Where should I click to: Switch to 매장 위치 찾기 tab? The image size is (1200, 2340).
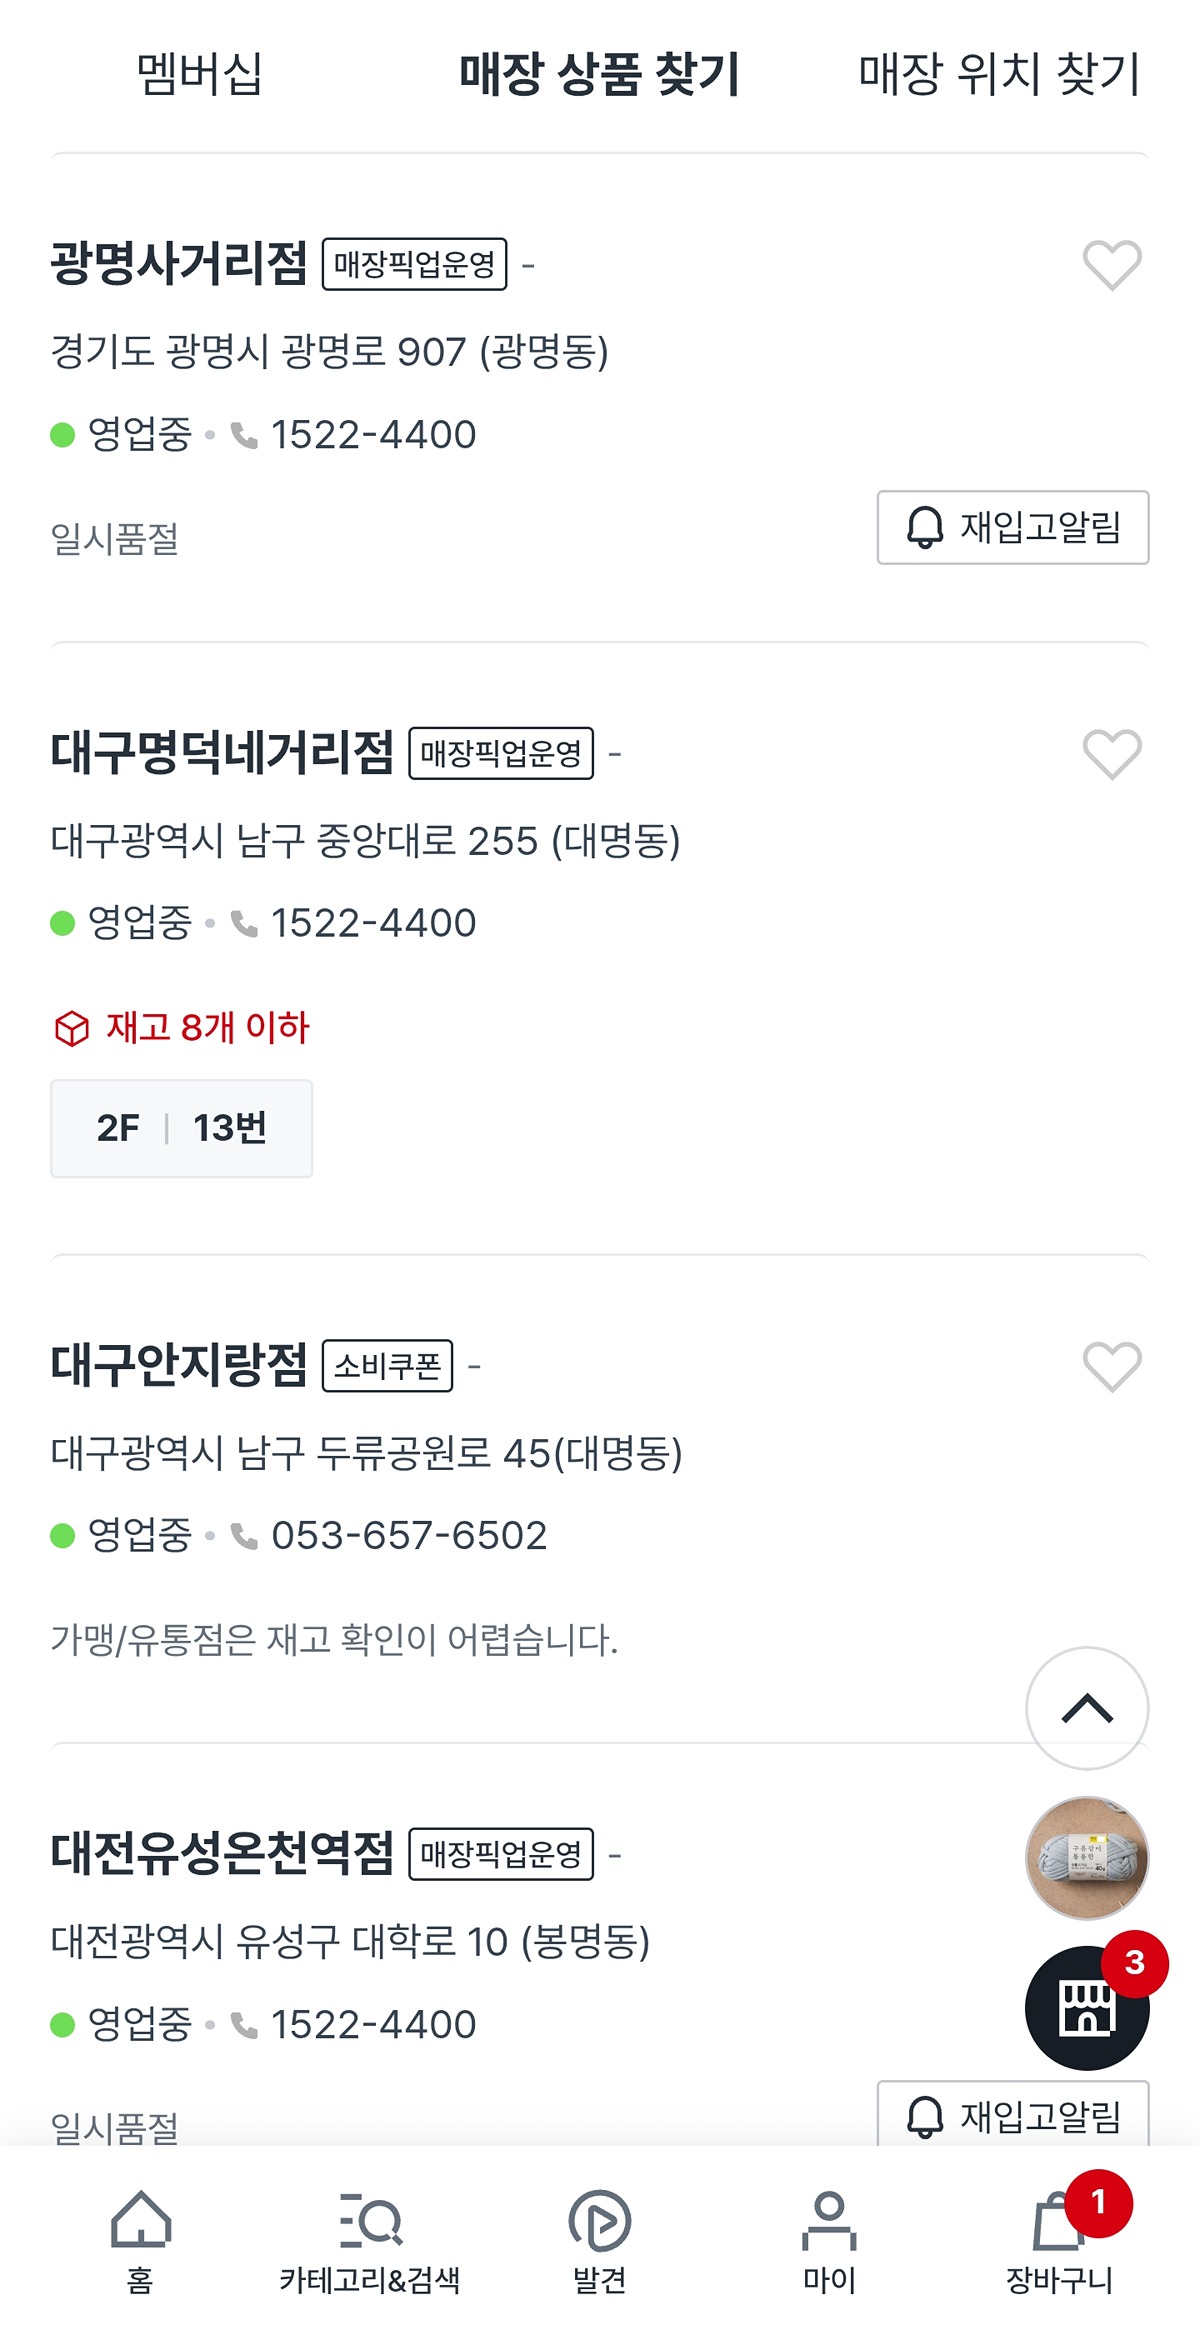(999, 74)
